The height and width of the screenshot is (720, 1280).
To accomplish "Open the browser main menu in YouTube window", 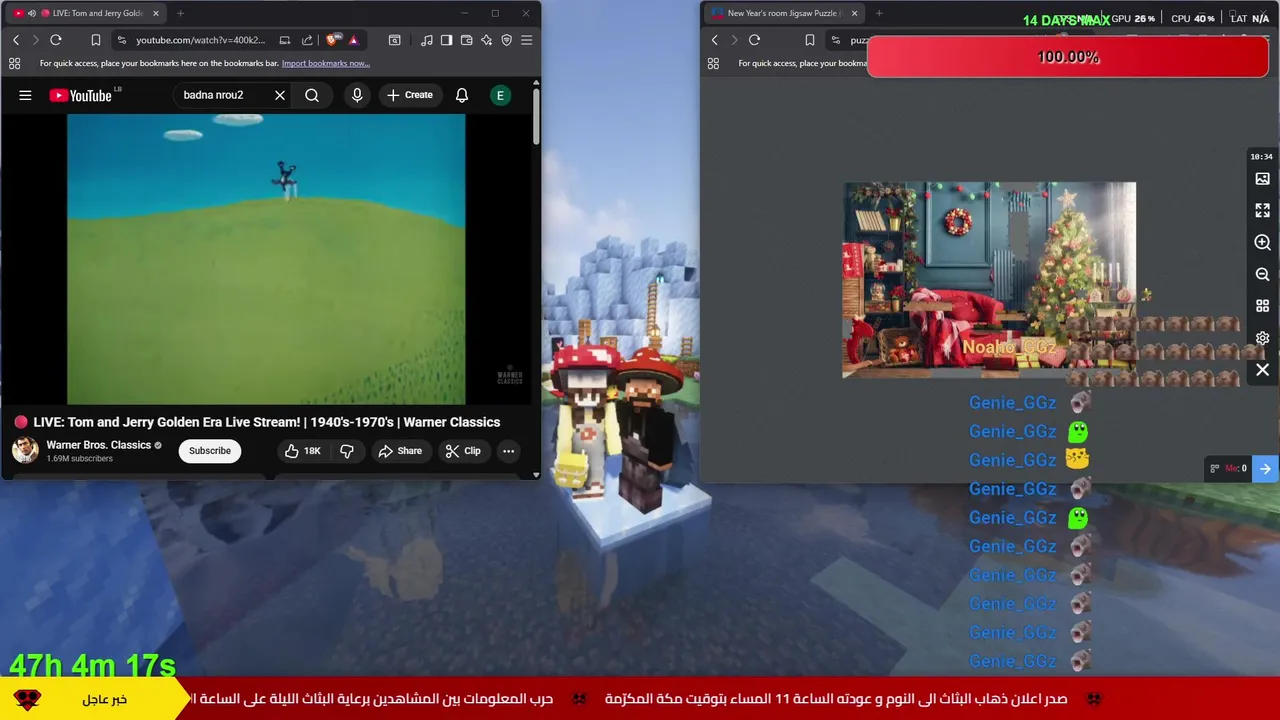I will (x=526, y=40).
